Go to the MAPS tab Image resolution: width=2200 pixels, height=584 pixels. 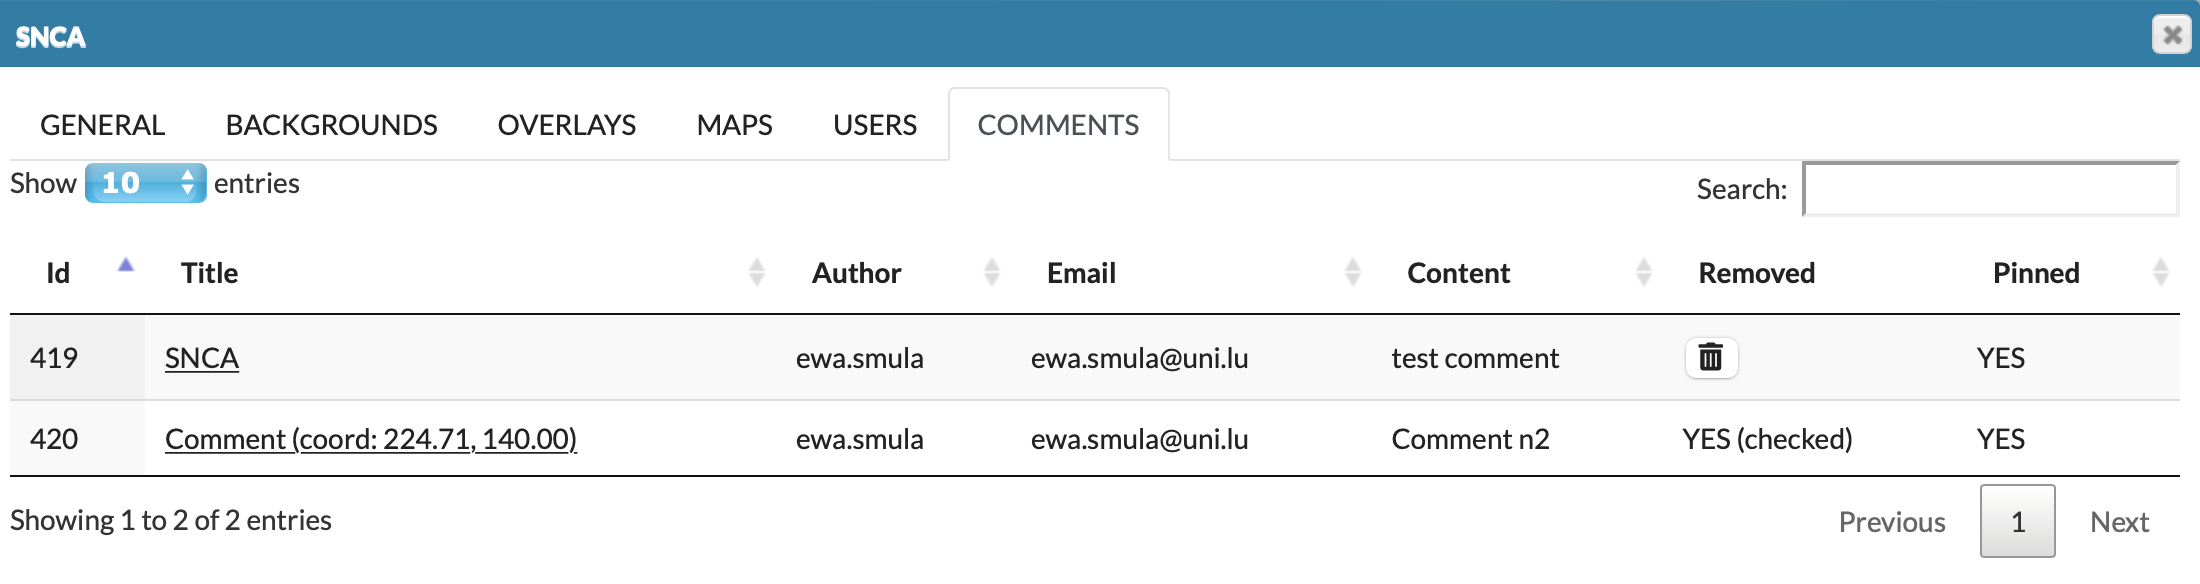tap(734, 125)
